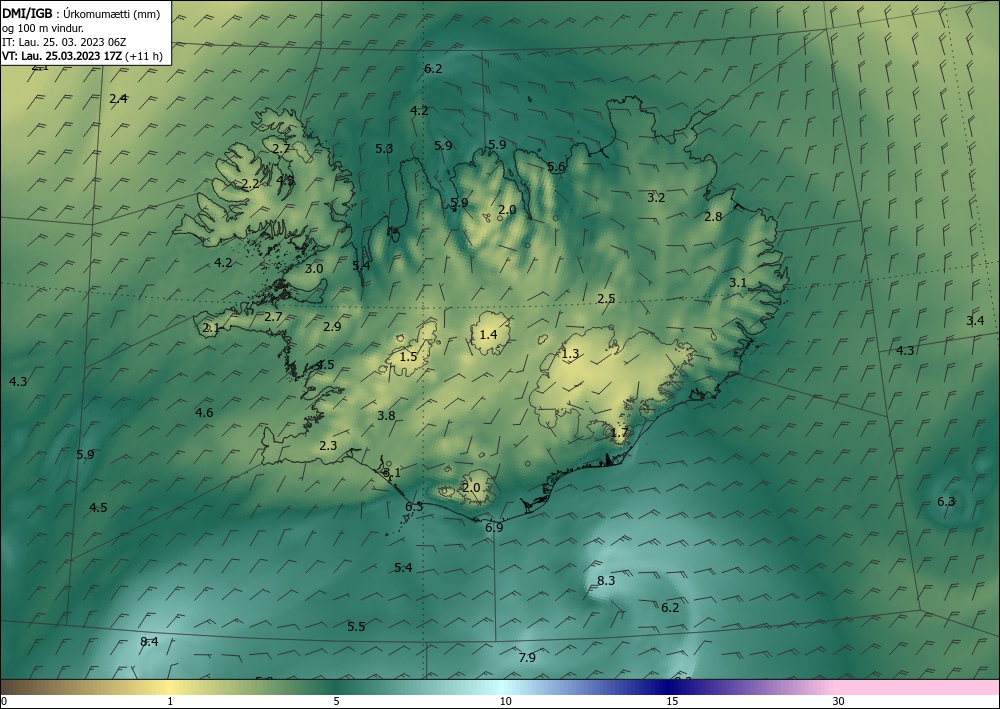Click the '(+11 h)' forecast offset text
Image resolution: width=1000 pixels, height=709 pixels.
[144, 56]
